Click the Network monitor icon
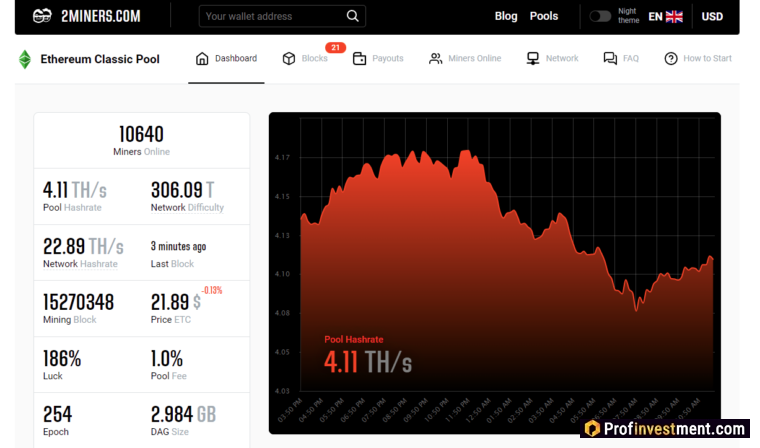 click(x=533, y=59)
